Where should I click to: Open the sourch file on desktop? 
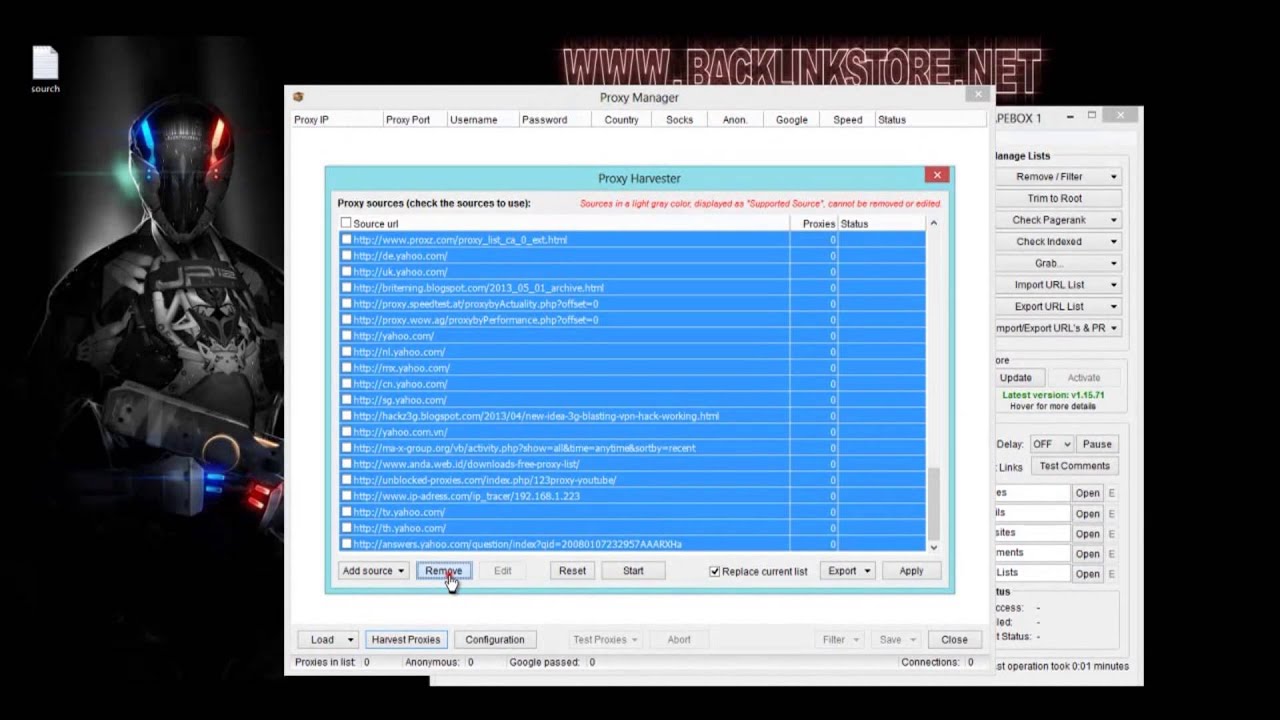45,69
